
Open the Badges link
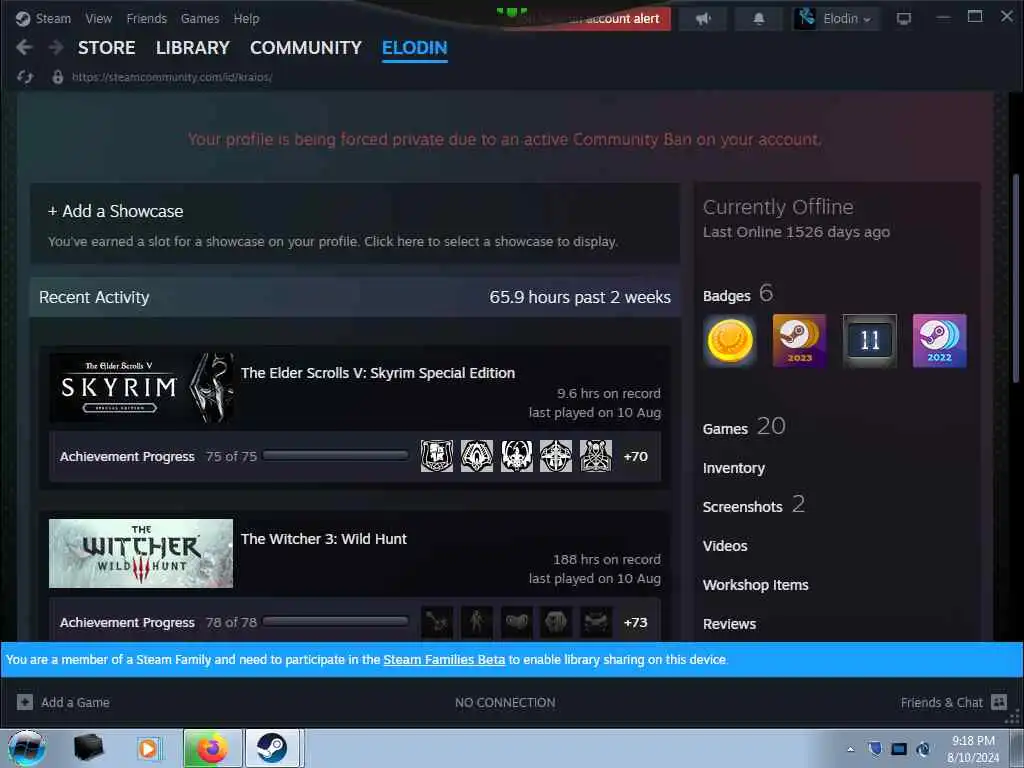coord(726,296)
